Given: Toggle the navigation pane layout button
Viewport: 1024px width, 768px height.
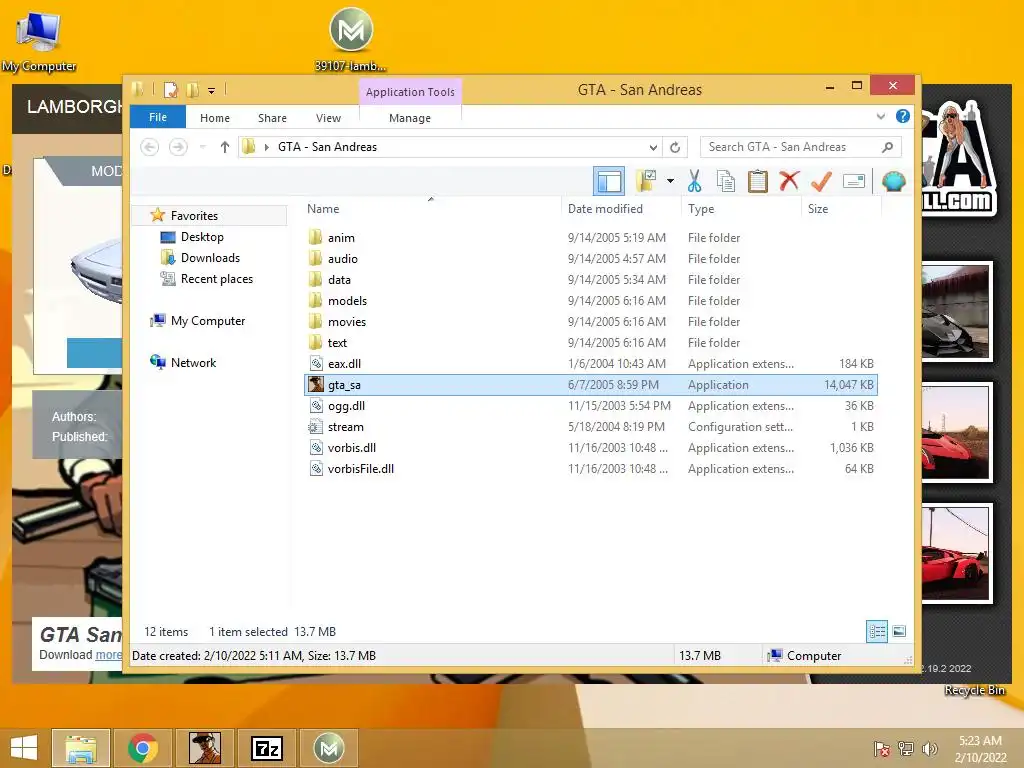Looking at the screenshot, I should point(609,181).
